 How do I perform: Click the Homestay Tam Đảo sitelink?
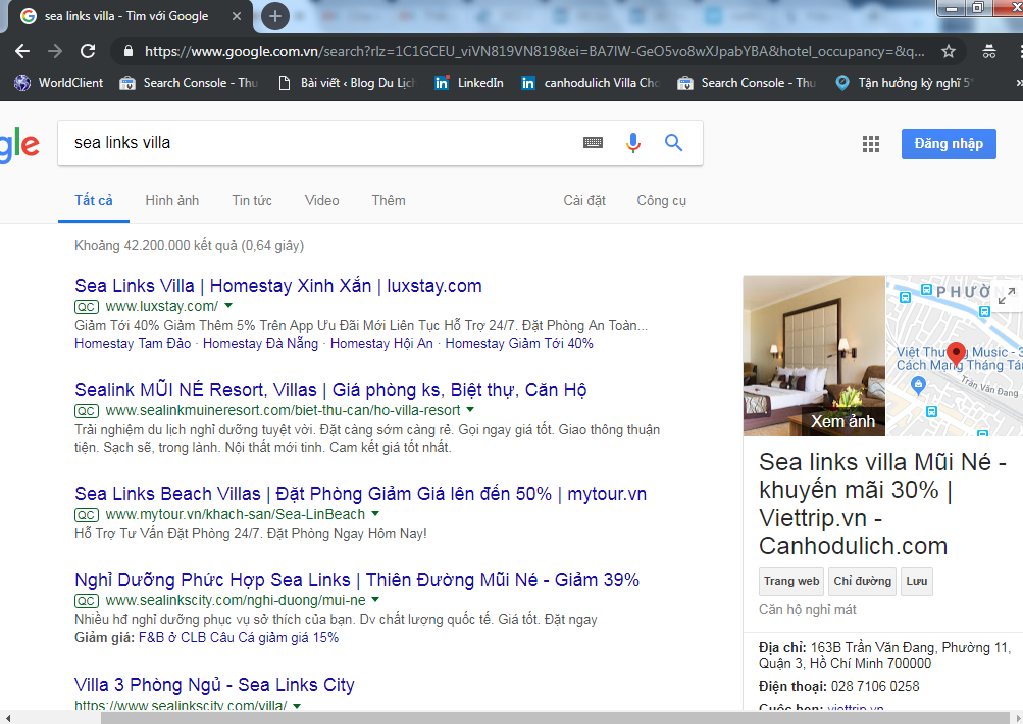click(133, 344)
